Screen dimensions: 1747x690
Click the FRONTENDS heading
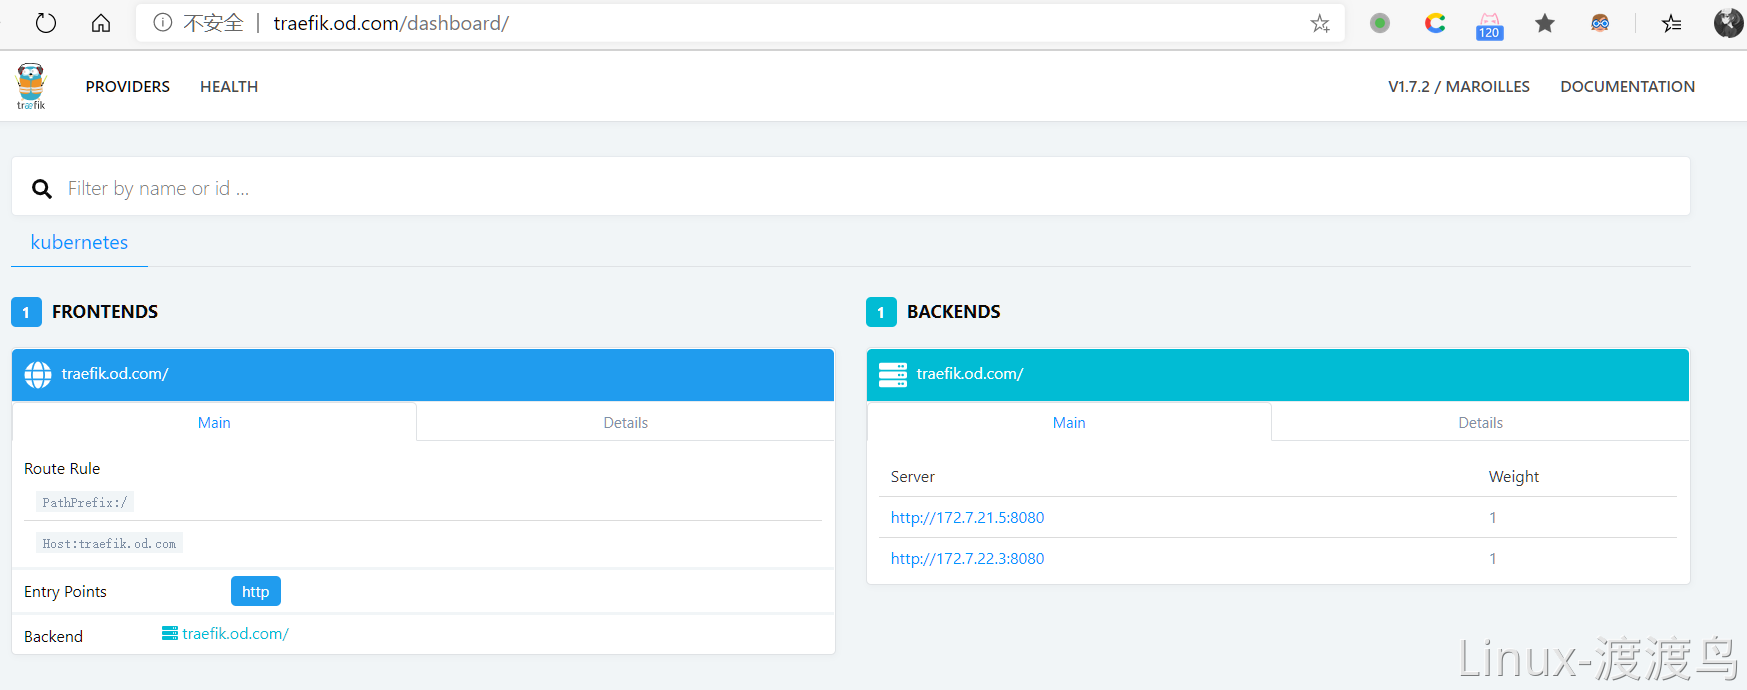click(105, 311)
